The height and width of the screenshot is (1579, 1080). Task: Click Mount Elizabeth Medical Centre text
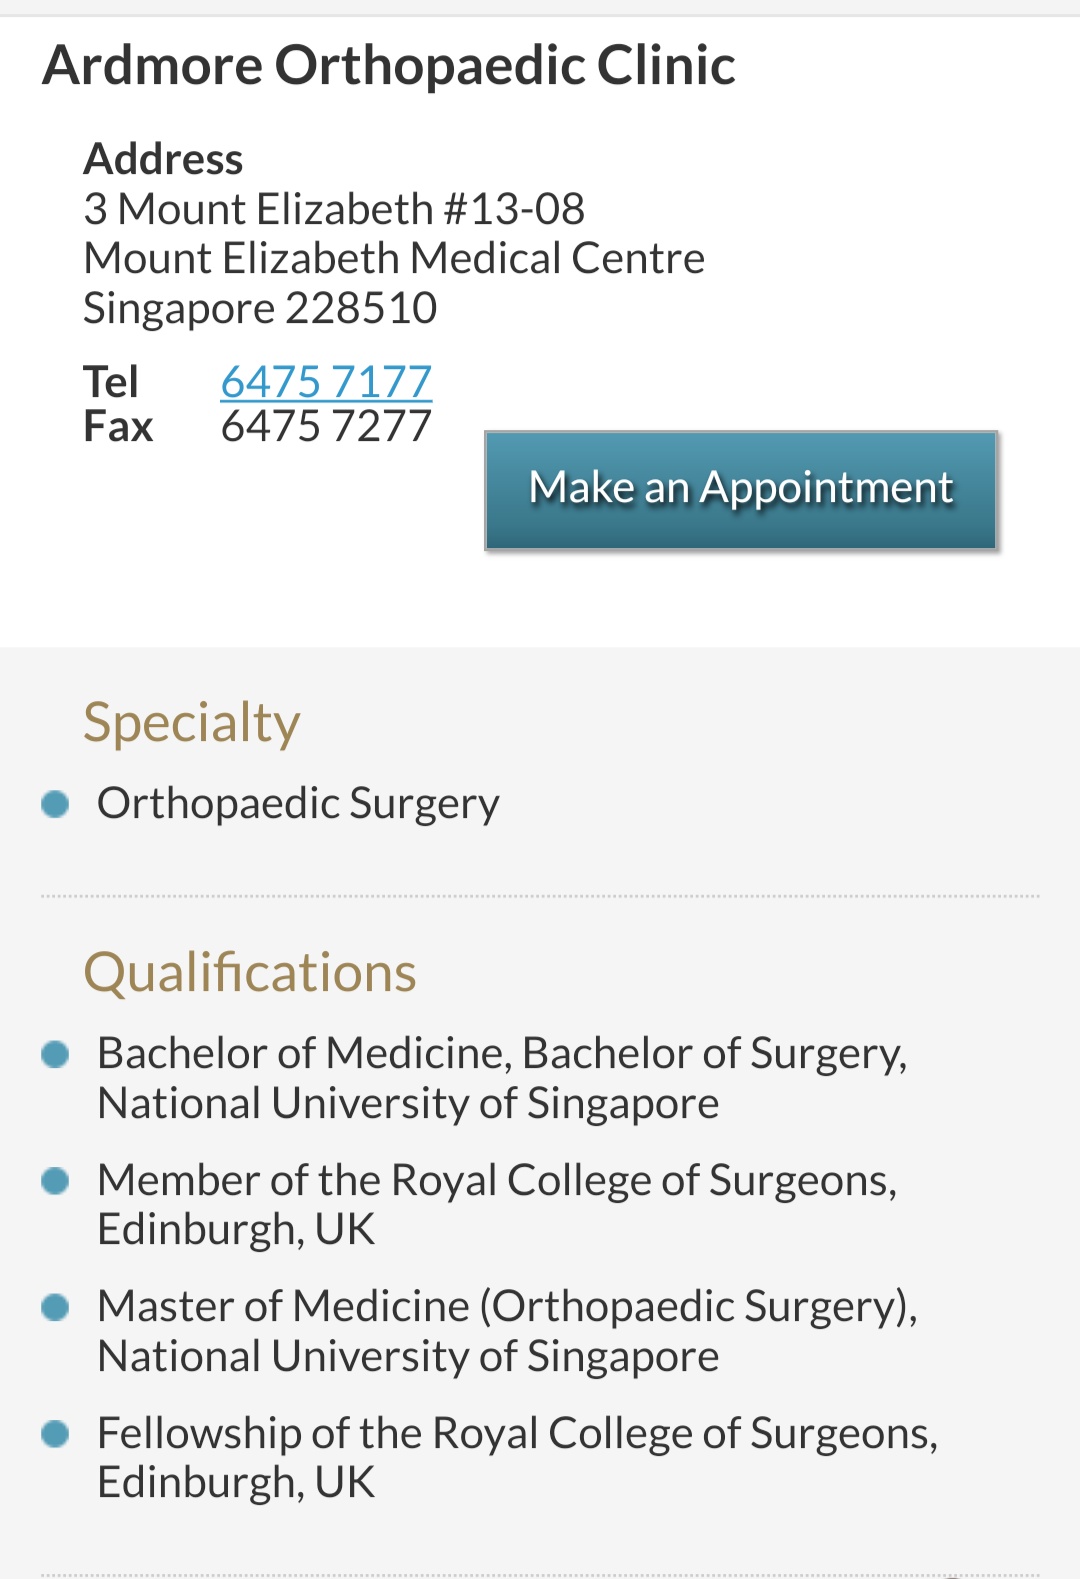tap(394, 258)
